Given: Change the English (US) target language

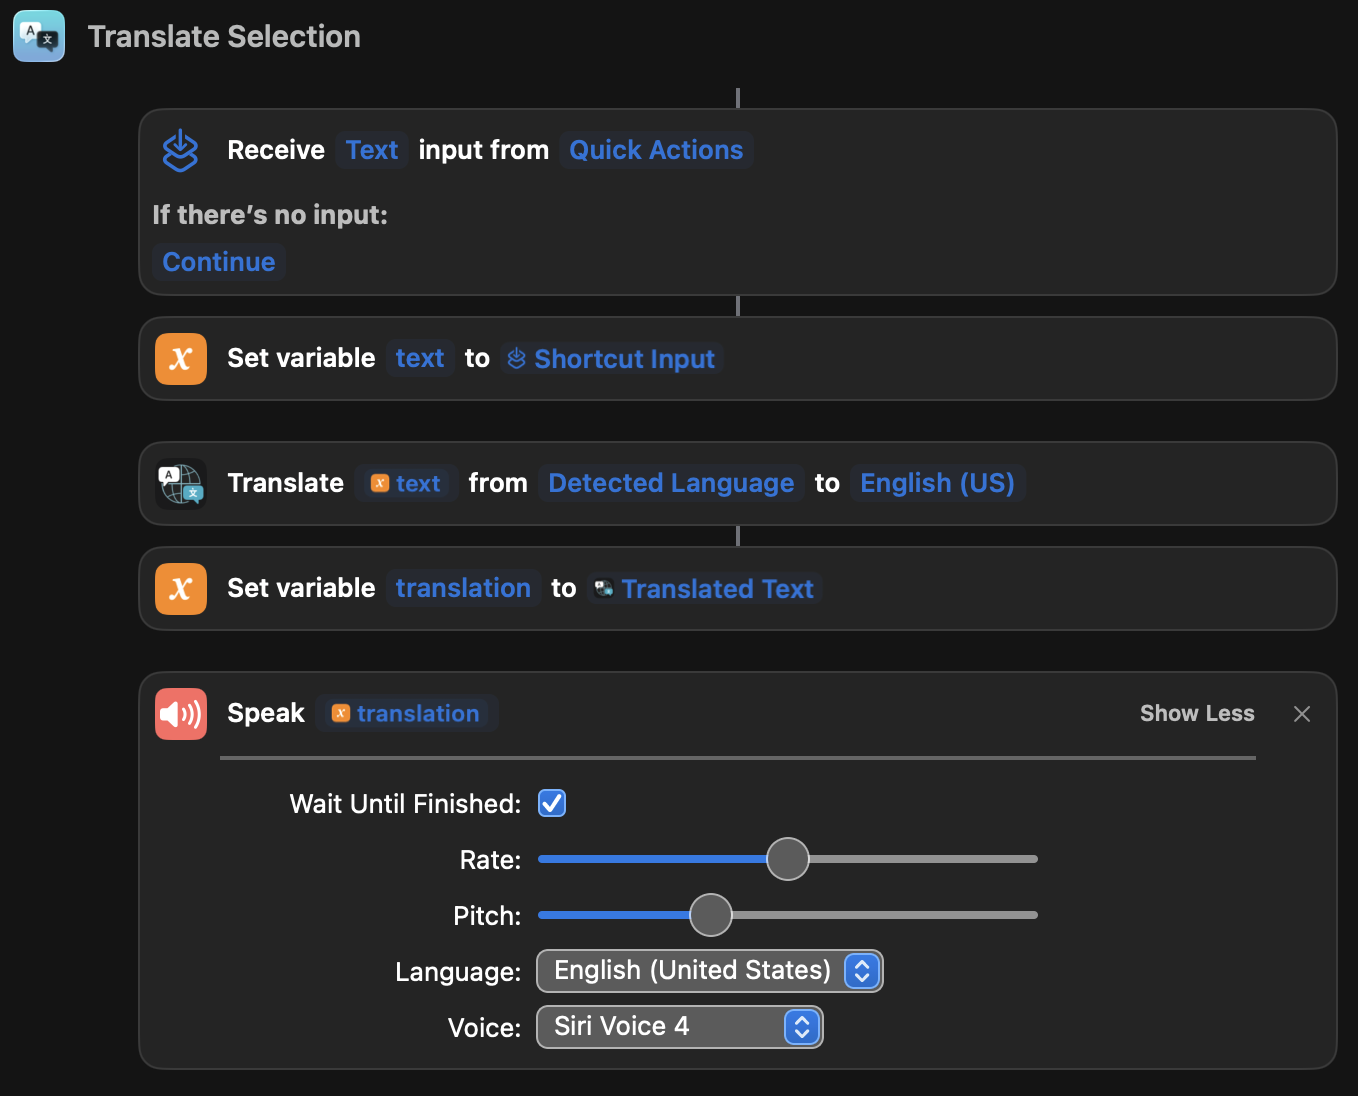Looking at the screenshot, I should click(937, 484).
